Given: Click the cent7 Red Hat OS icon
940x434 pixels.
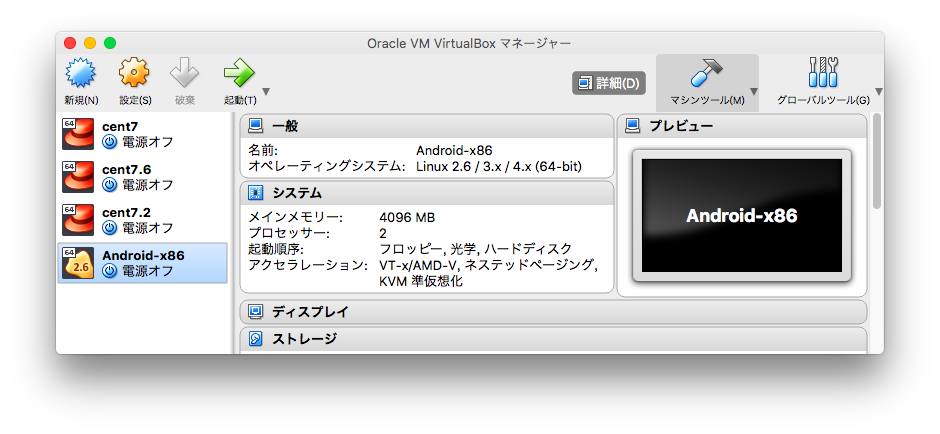Looking at the screenshot, I should [79, 134].
